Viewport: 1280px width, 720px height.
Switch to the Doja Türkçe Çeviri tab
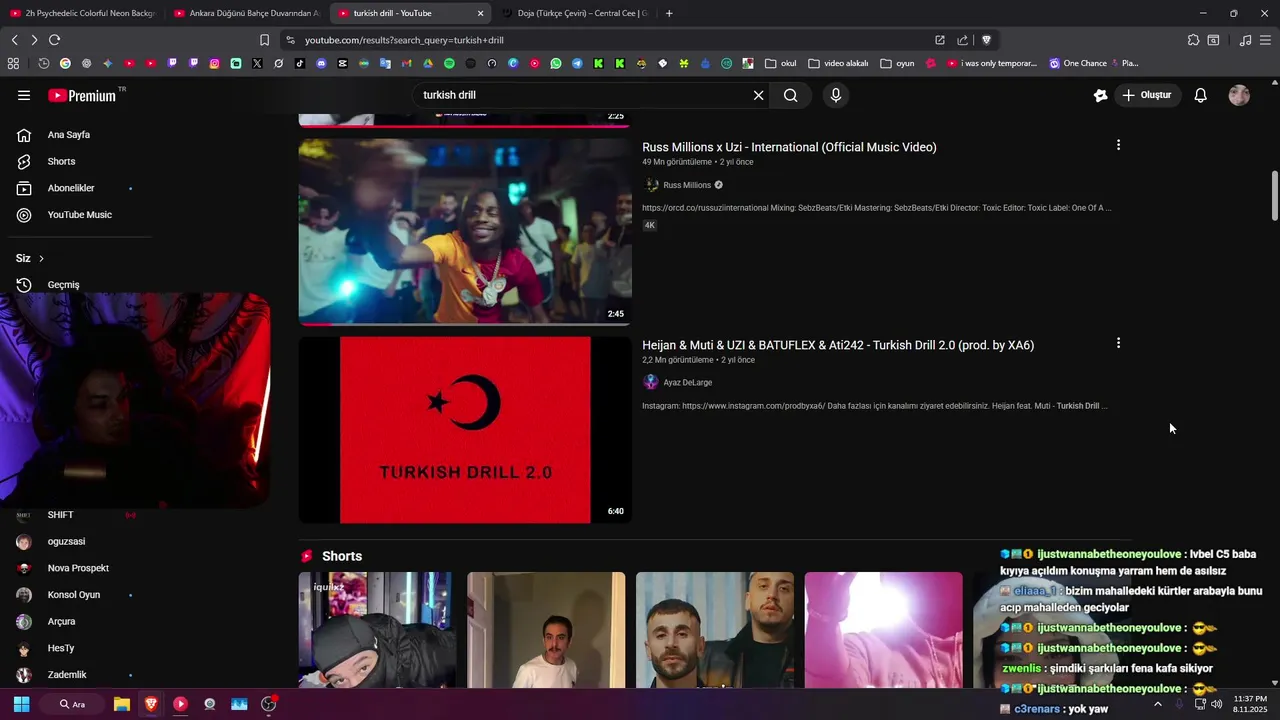pos(574,13)
